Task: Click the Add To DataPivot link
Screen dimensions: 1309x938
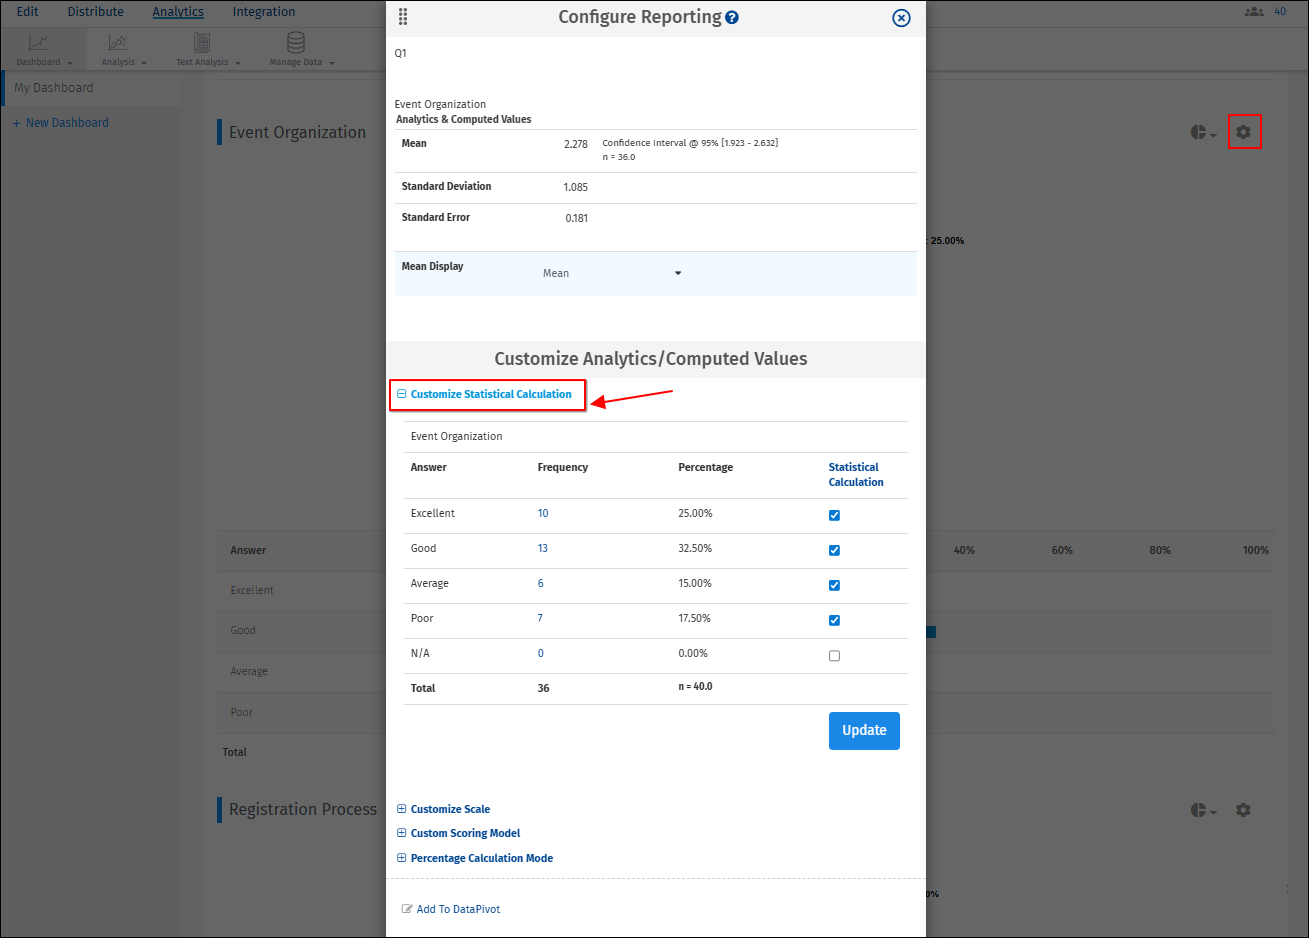Action: coord(458,909)
